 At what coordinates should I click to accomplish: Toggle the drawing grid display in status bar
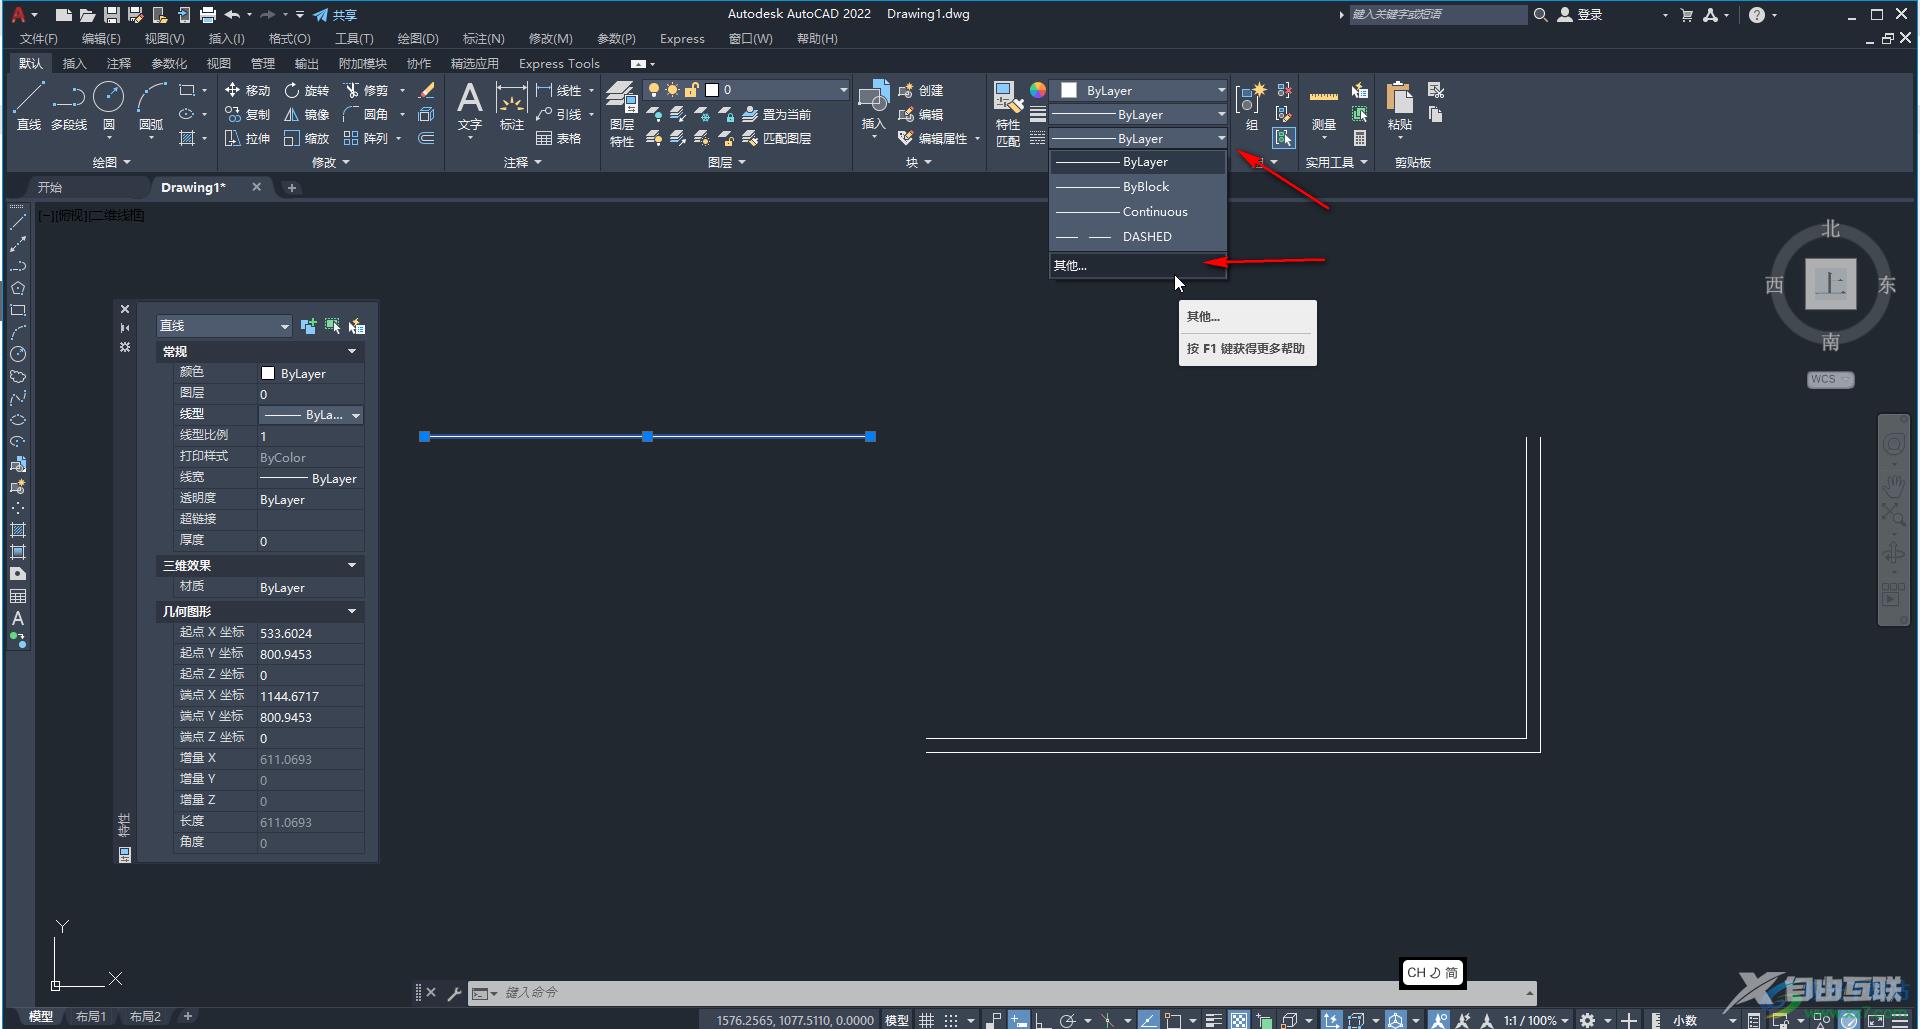(x=926, y=1020)
